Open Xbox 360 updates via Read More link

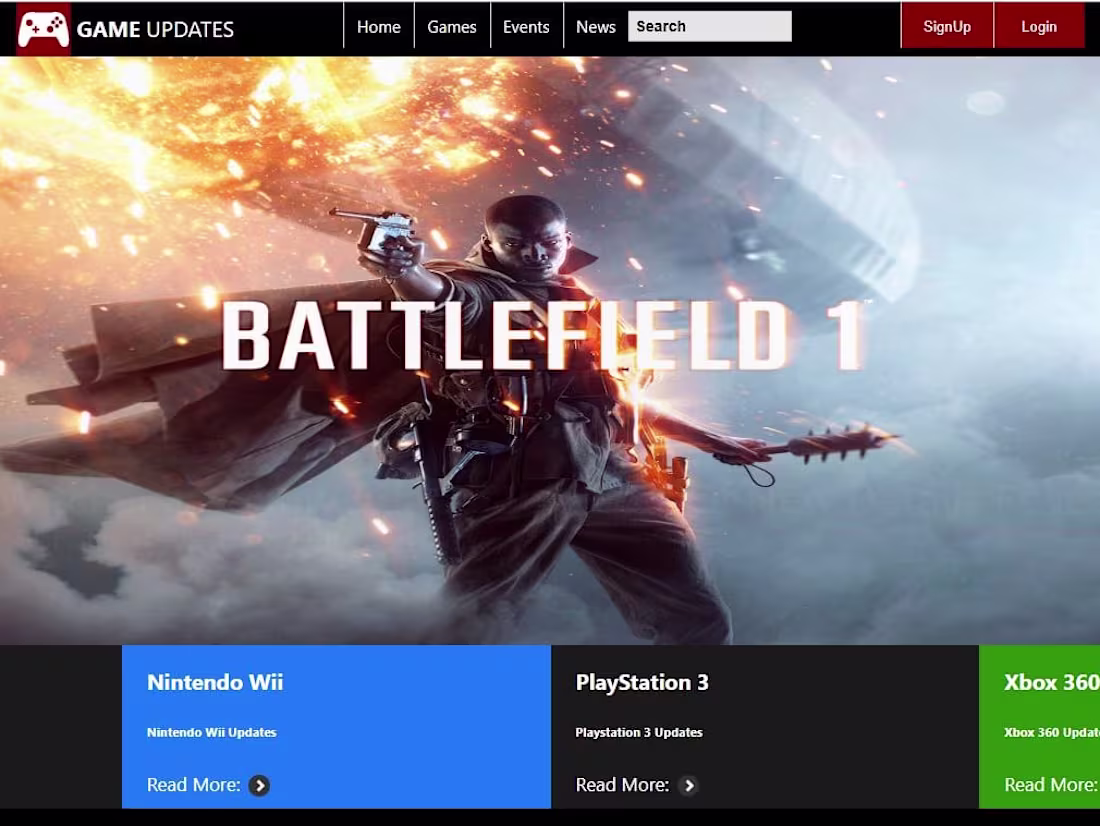(1050, 785)
